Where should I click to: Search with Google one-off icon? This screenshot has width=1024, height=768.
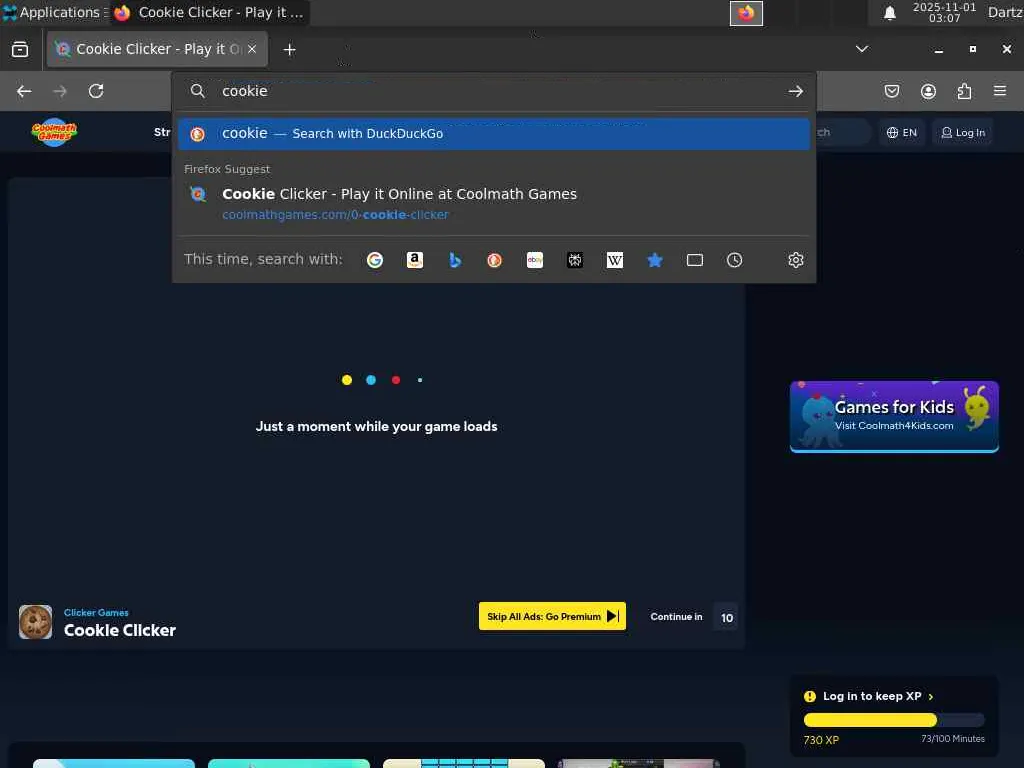[375, 260]
